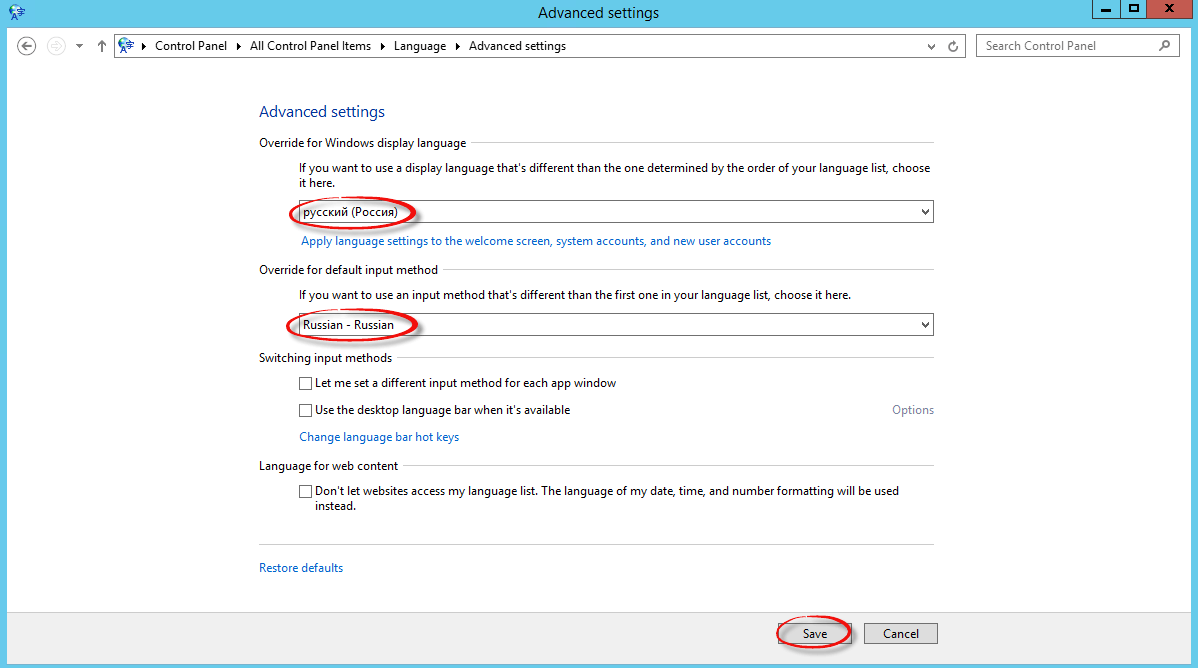Click Restore defaults link
1198x668 pixels.
coord(301,568)
